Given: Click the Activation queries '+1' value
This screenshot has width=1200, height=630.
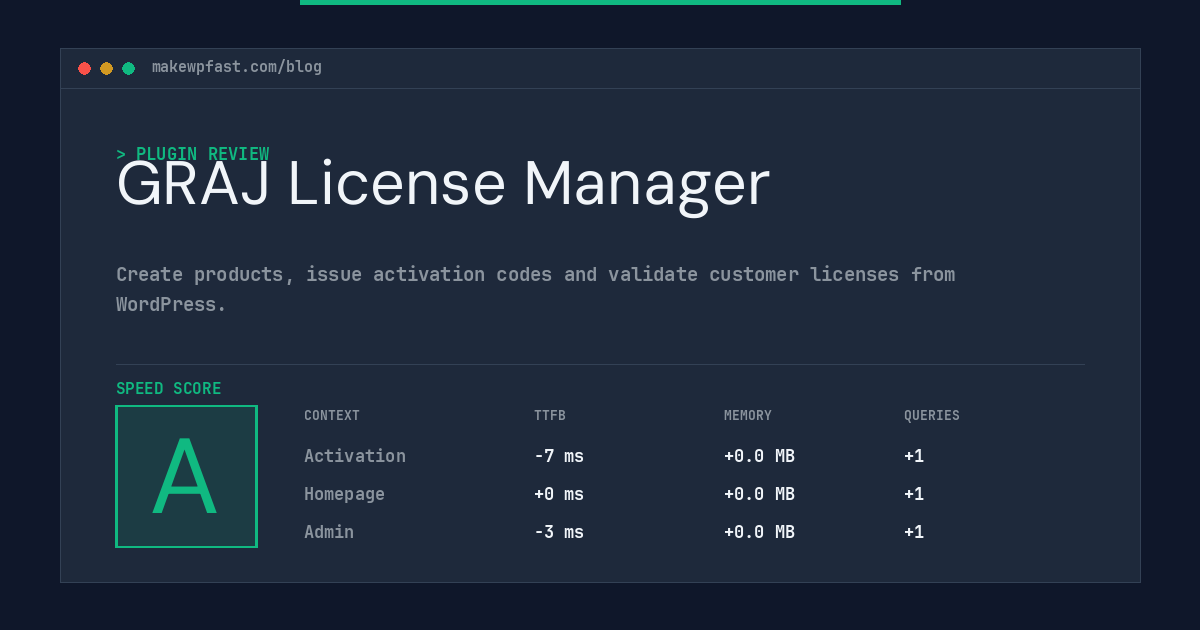Looking at the screenshot, I should [914, 456].
